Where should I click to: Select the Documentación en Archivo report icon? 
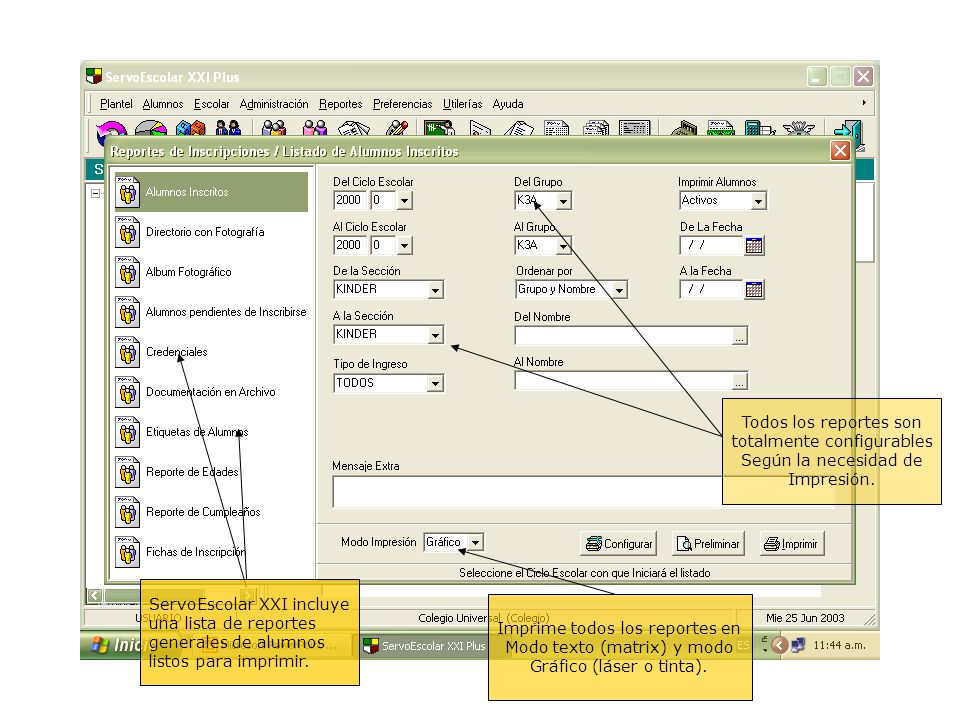pos(127,392)
